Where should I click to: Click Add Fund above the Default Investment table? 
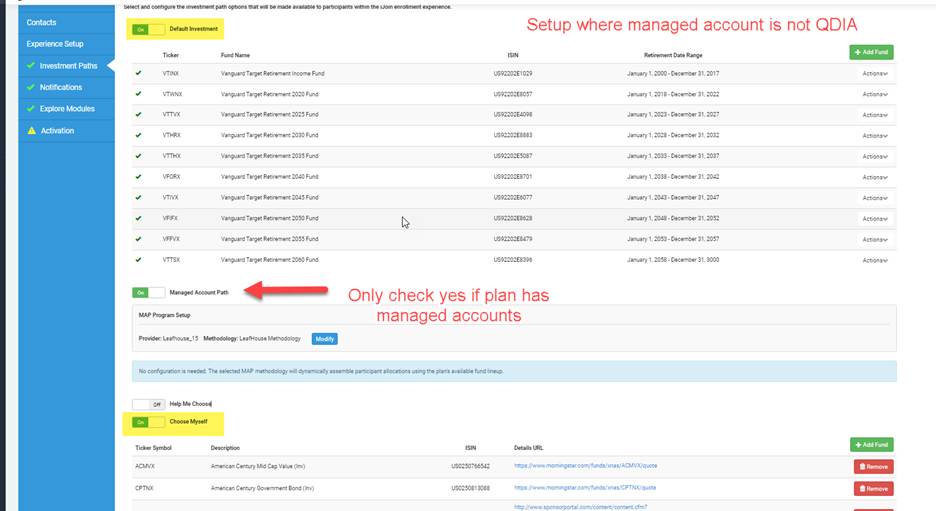(872, 52)
